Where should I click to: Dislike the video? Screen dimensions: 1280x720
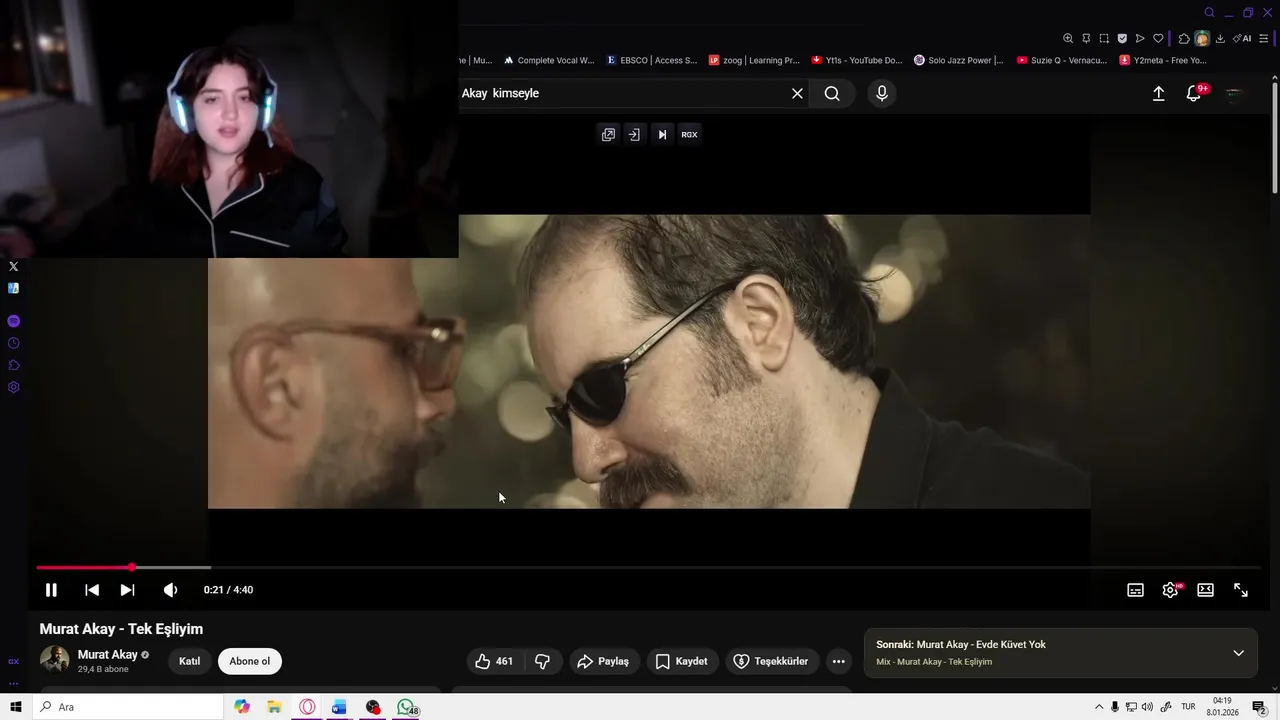542,661
